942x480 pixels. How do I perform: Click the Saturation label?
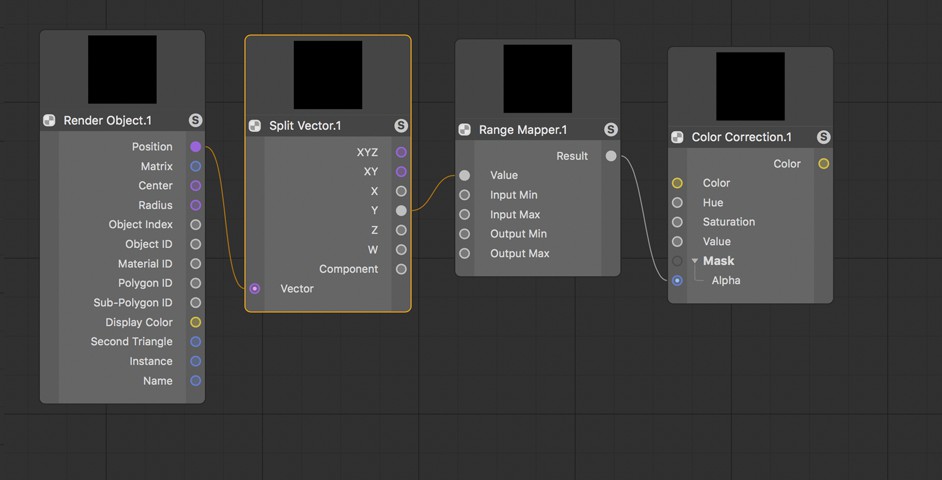click(729, 222)
